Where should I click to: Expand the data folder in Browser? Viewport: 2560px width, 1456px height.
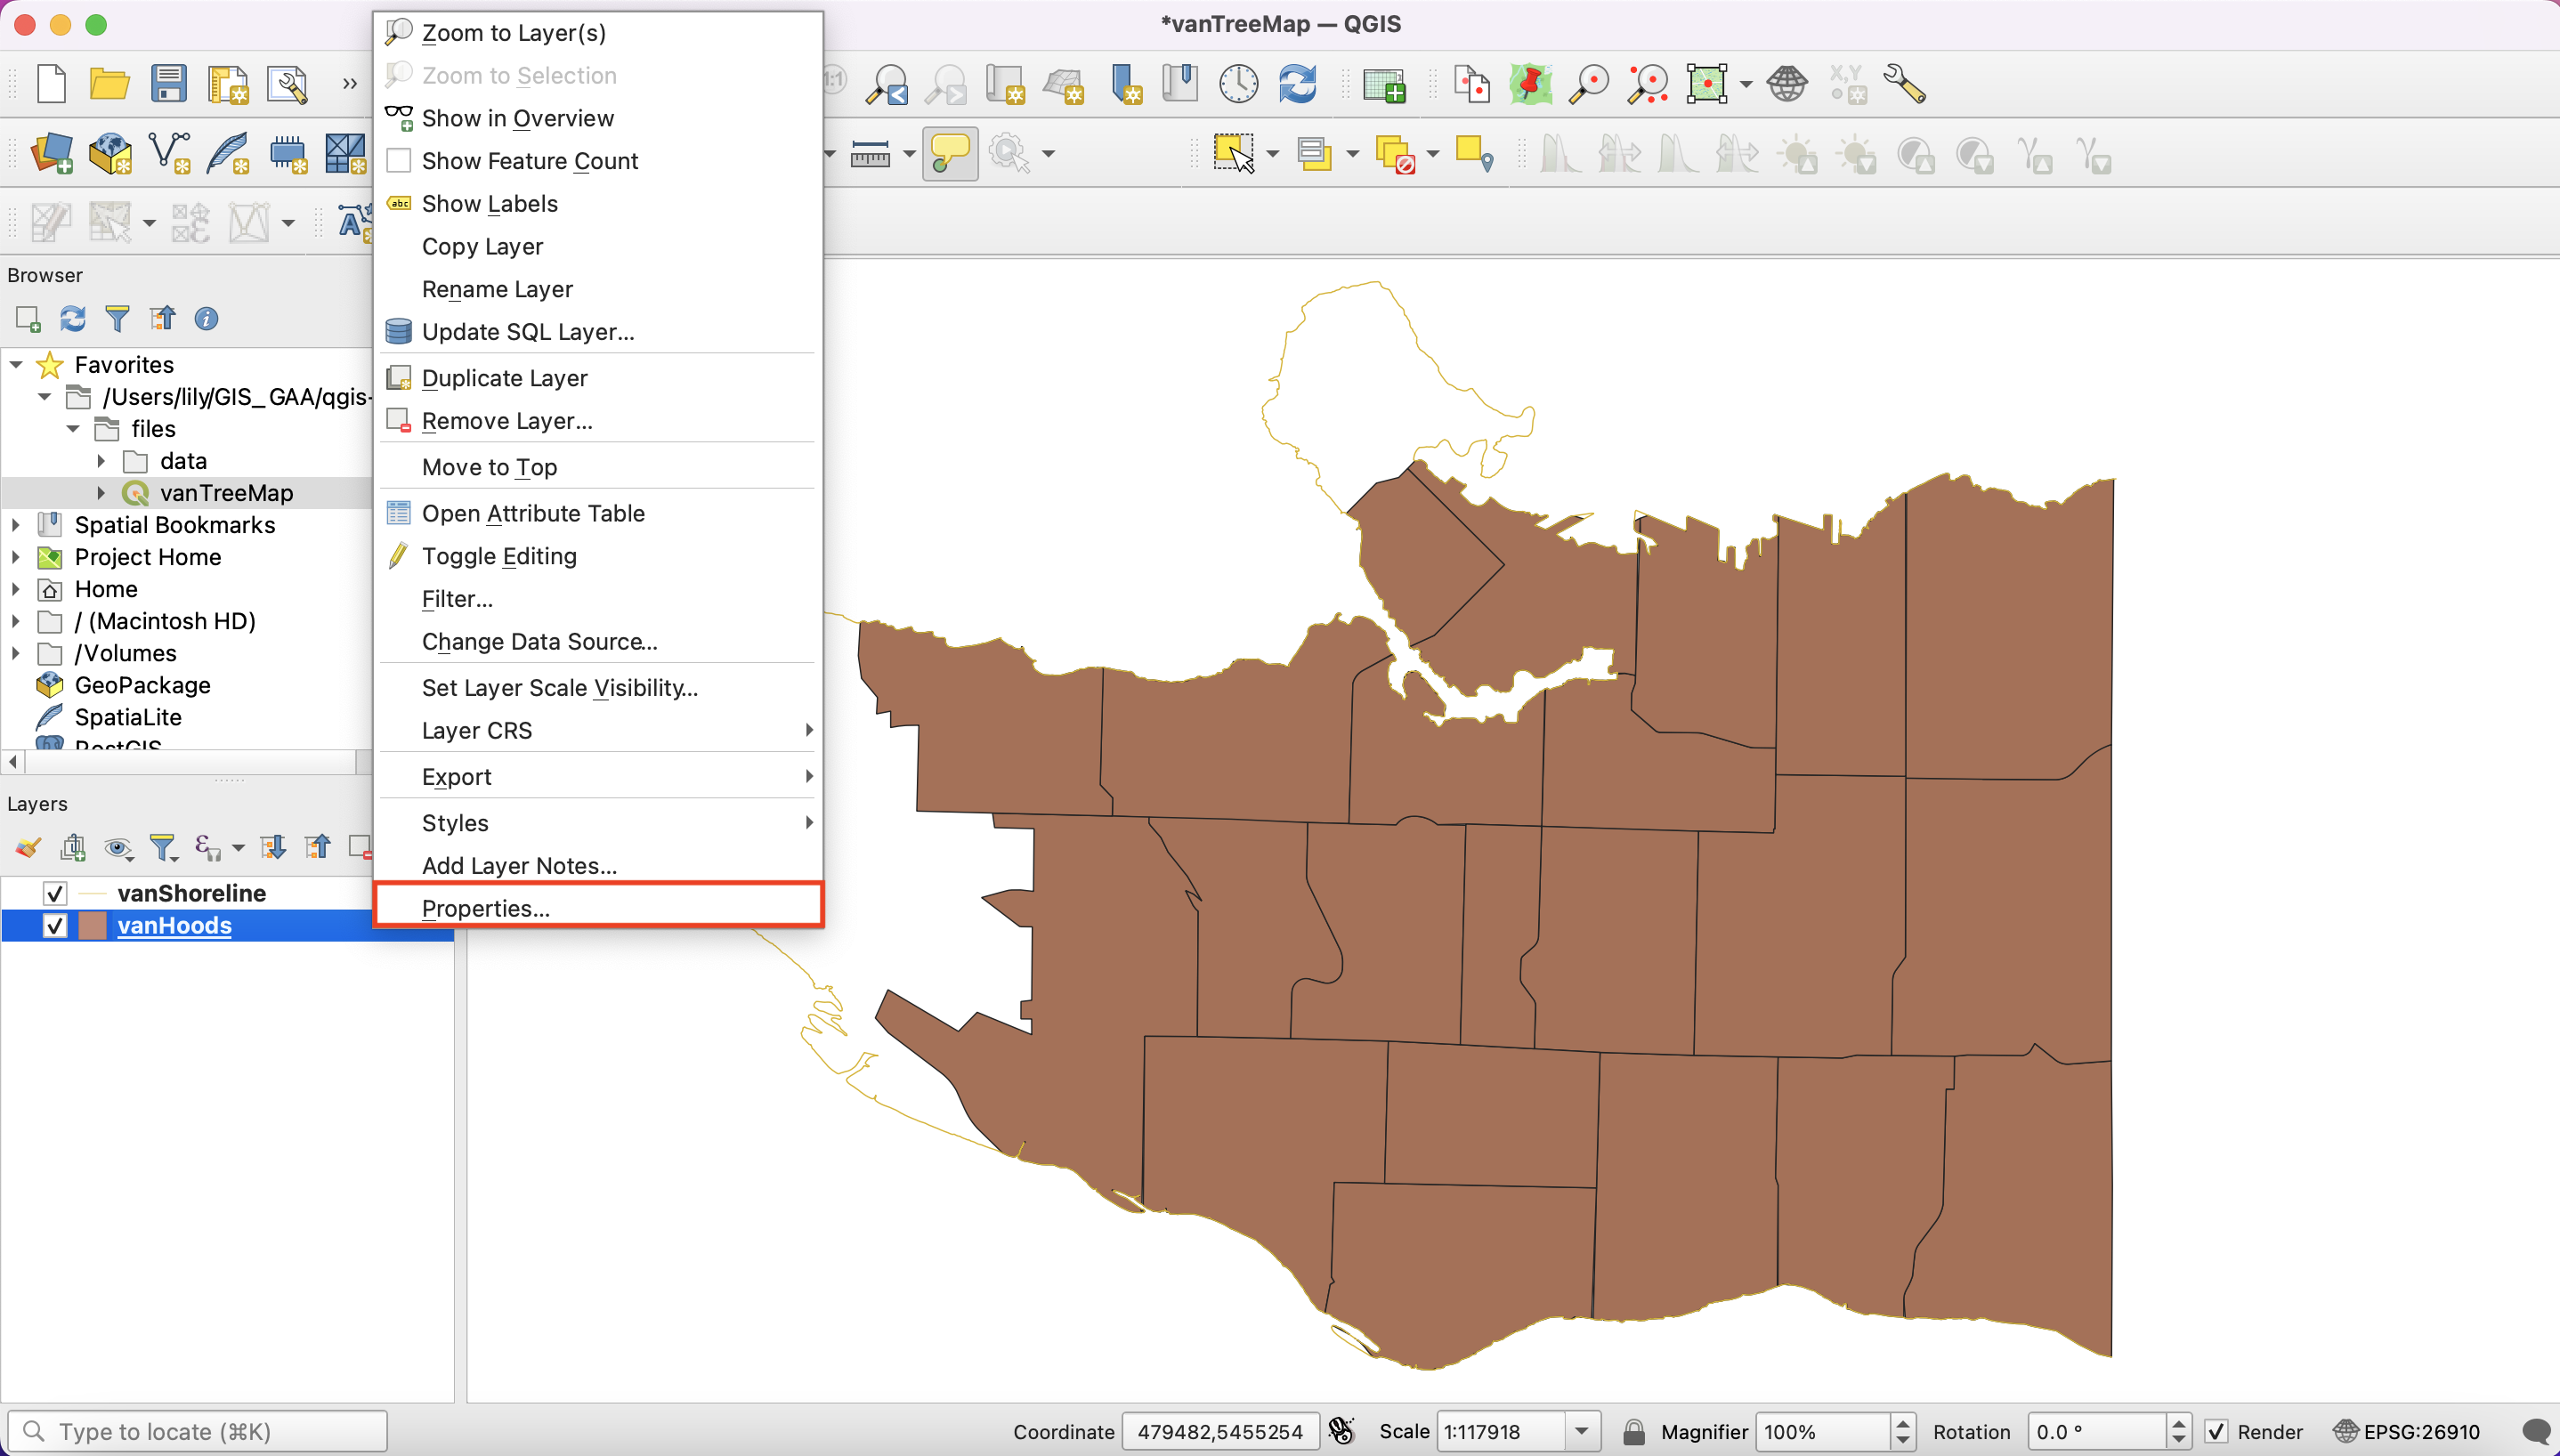coord(101,461)
